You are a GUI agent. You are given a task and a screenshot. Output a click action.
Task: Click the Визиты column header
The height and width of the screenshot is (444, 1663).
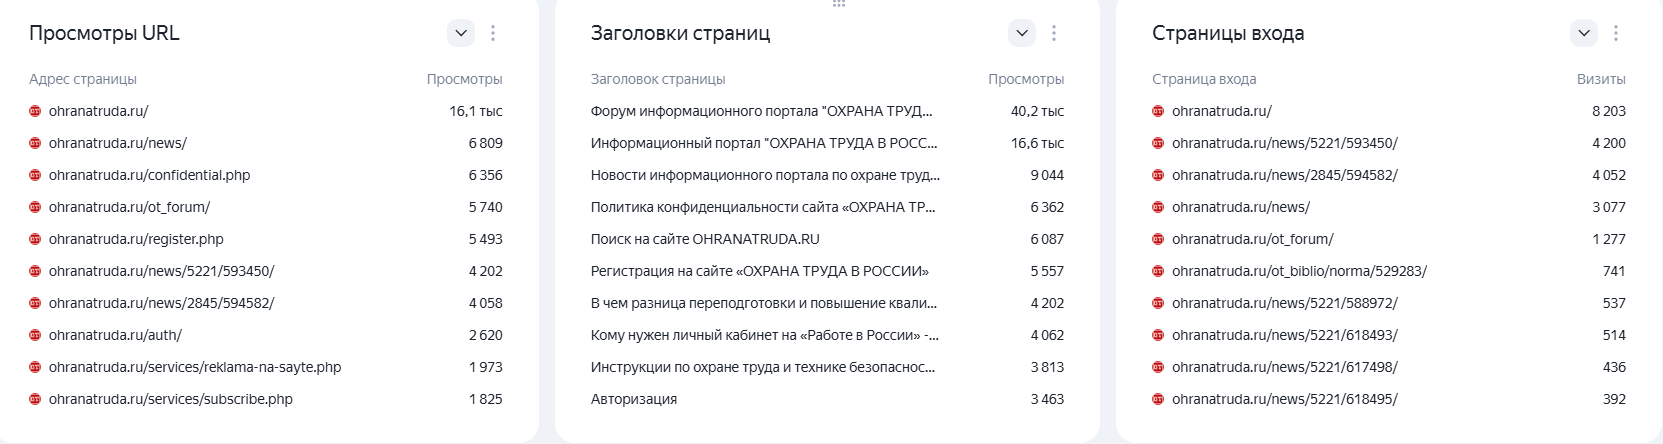1601,79
